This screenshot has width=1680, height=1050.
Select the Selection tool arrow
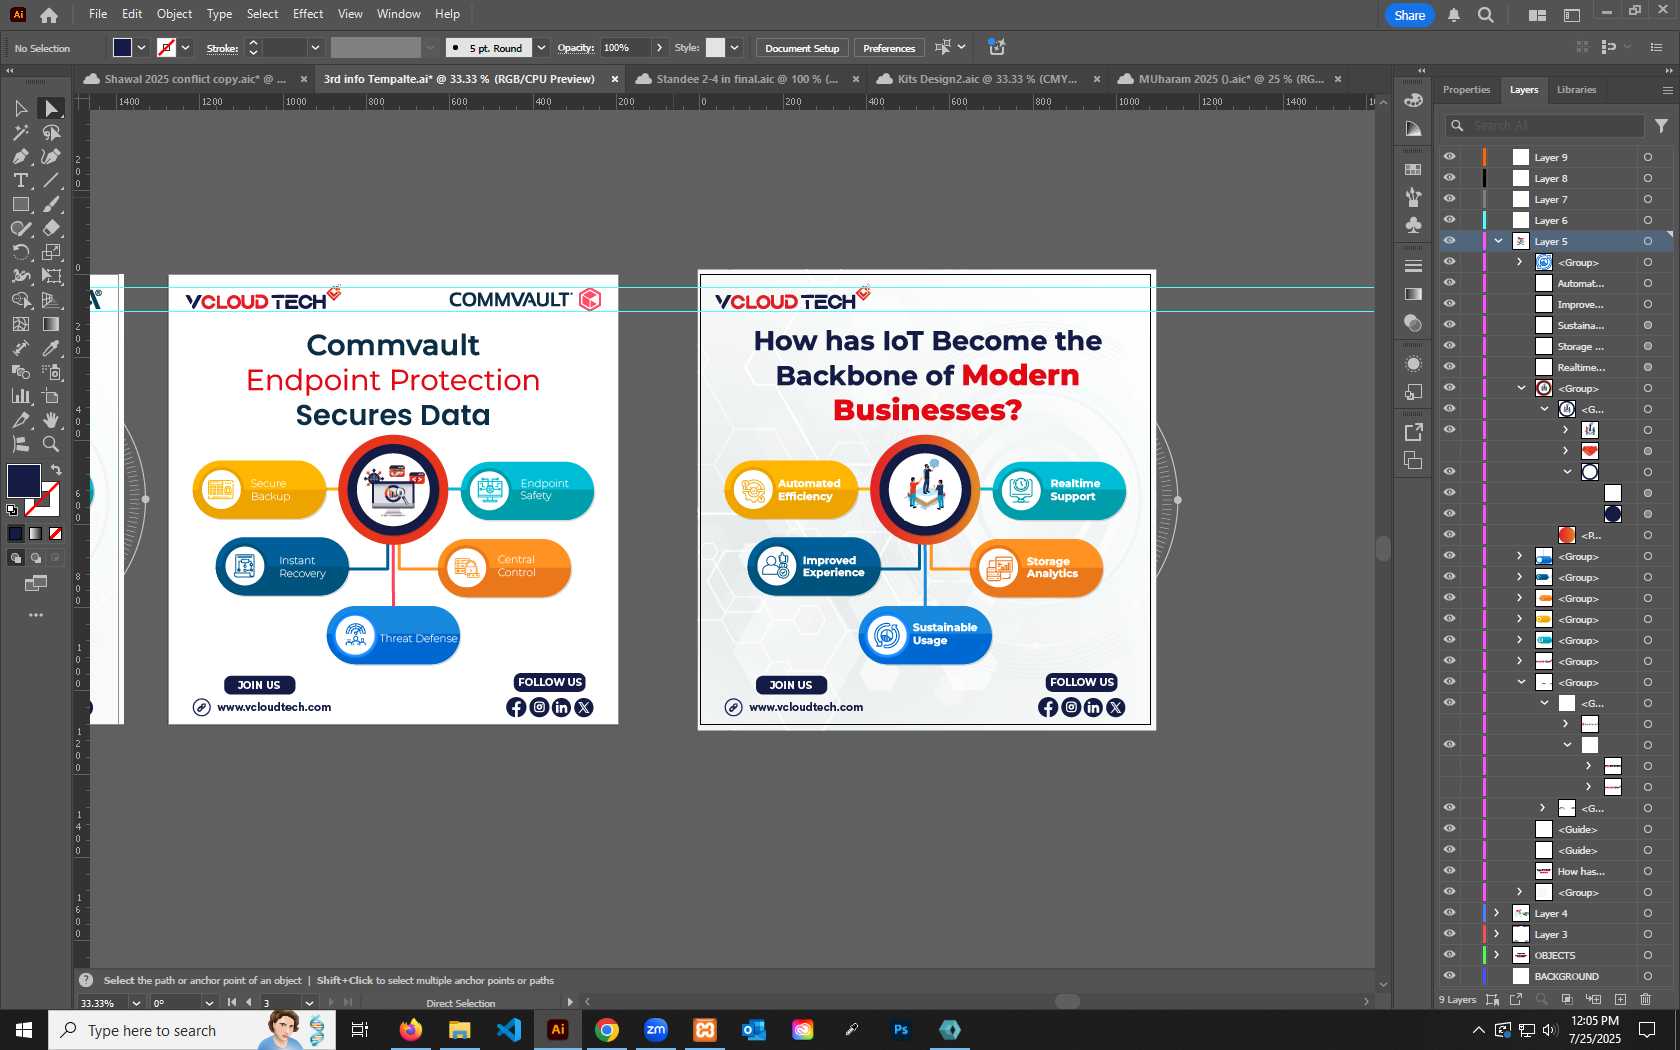(20, 108)
